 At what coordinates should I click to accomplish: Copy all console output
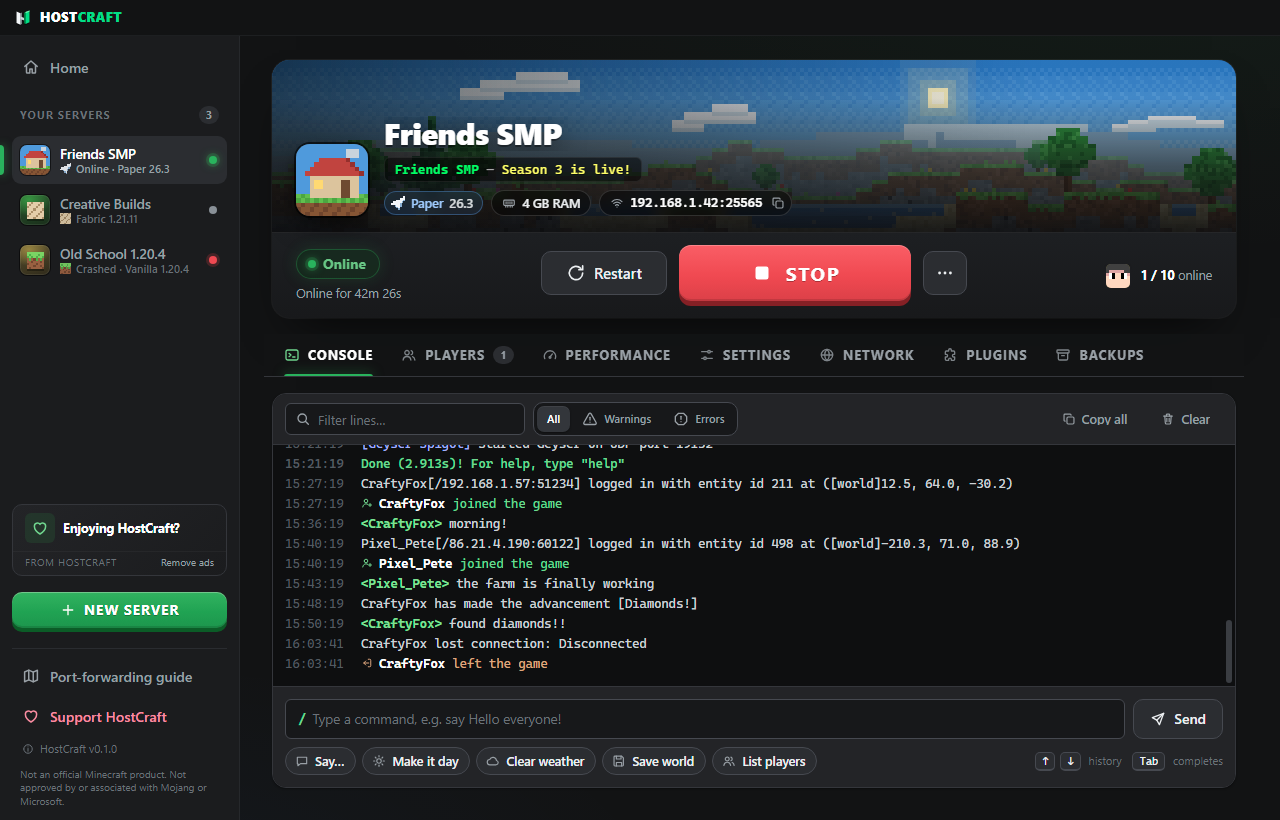click(1095, 419)
